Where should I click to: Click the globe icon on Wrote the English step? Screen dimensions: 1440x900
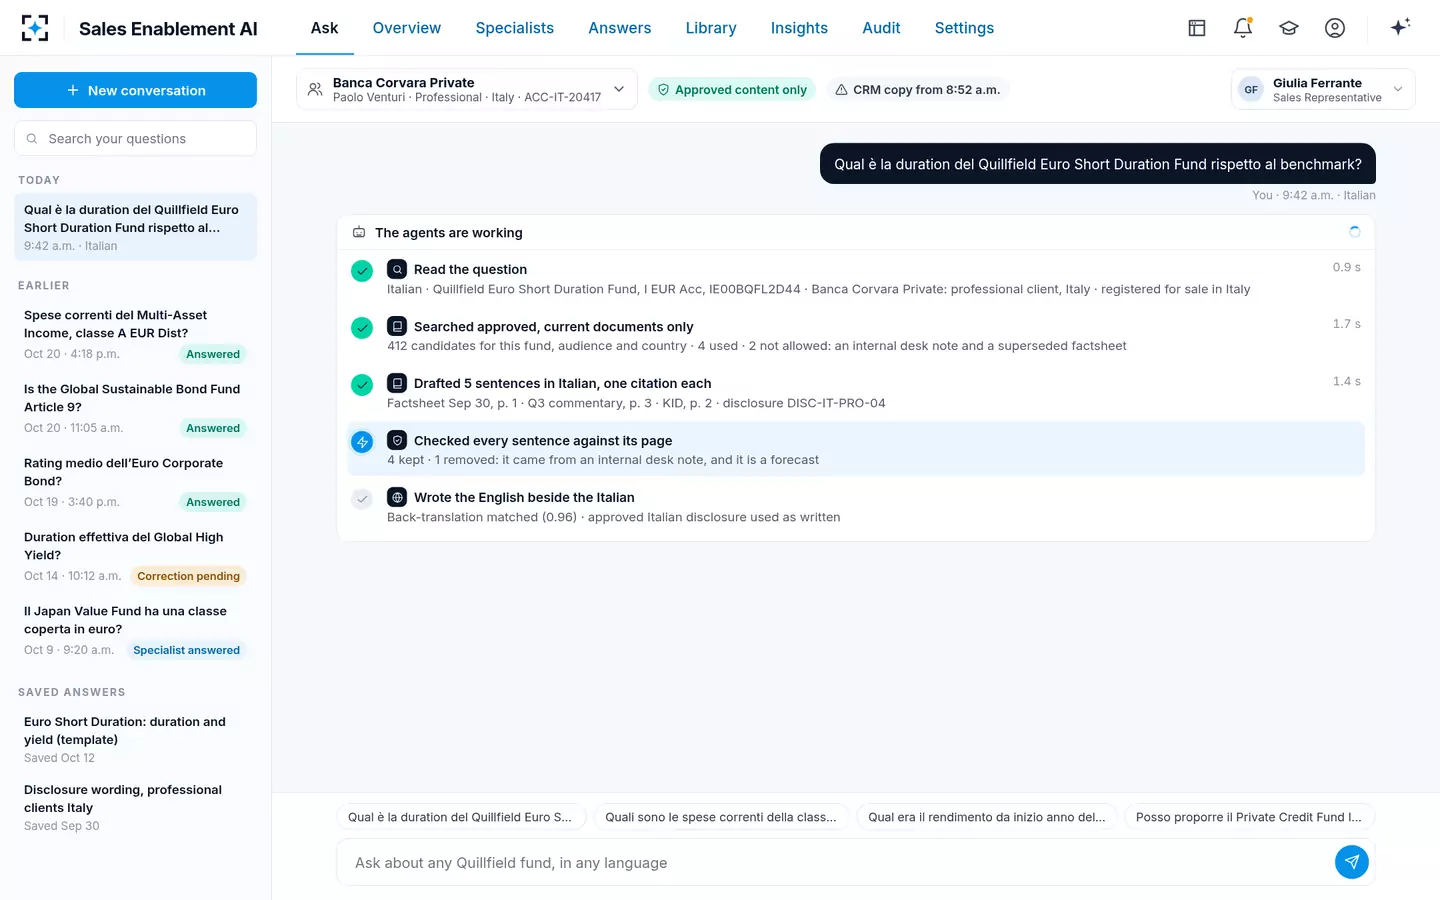click(397, 497)
